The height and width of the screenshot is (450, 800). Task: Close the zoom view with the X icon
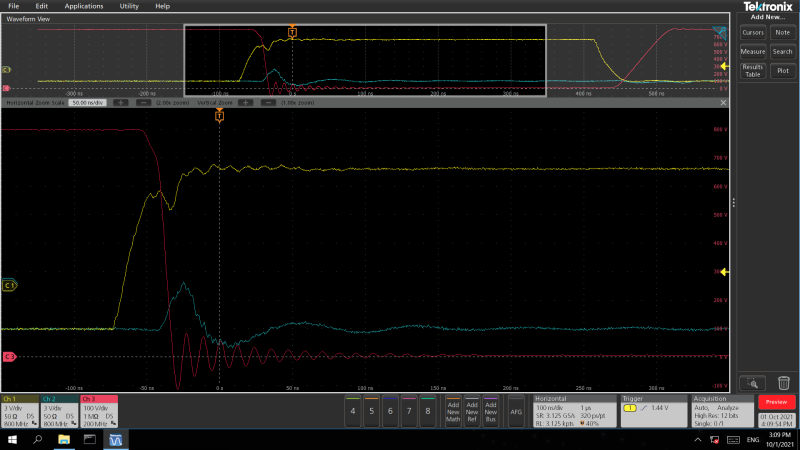point(723,102)
